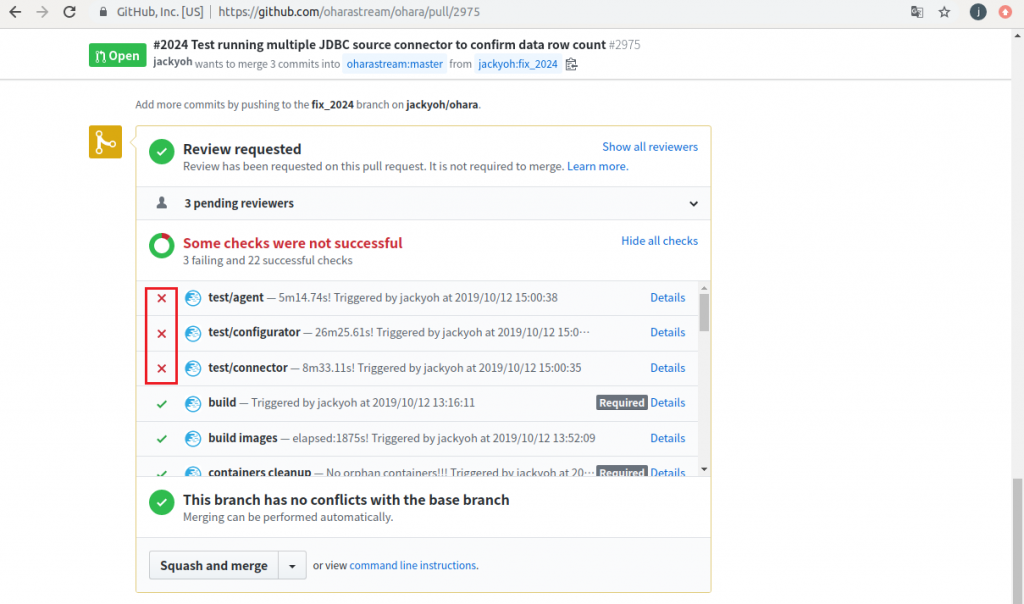Screen dimensions: 1024x604
Task: Click the test/agent CI service avatar icon
Action: point(193,297)
